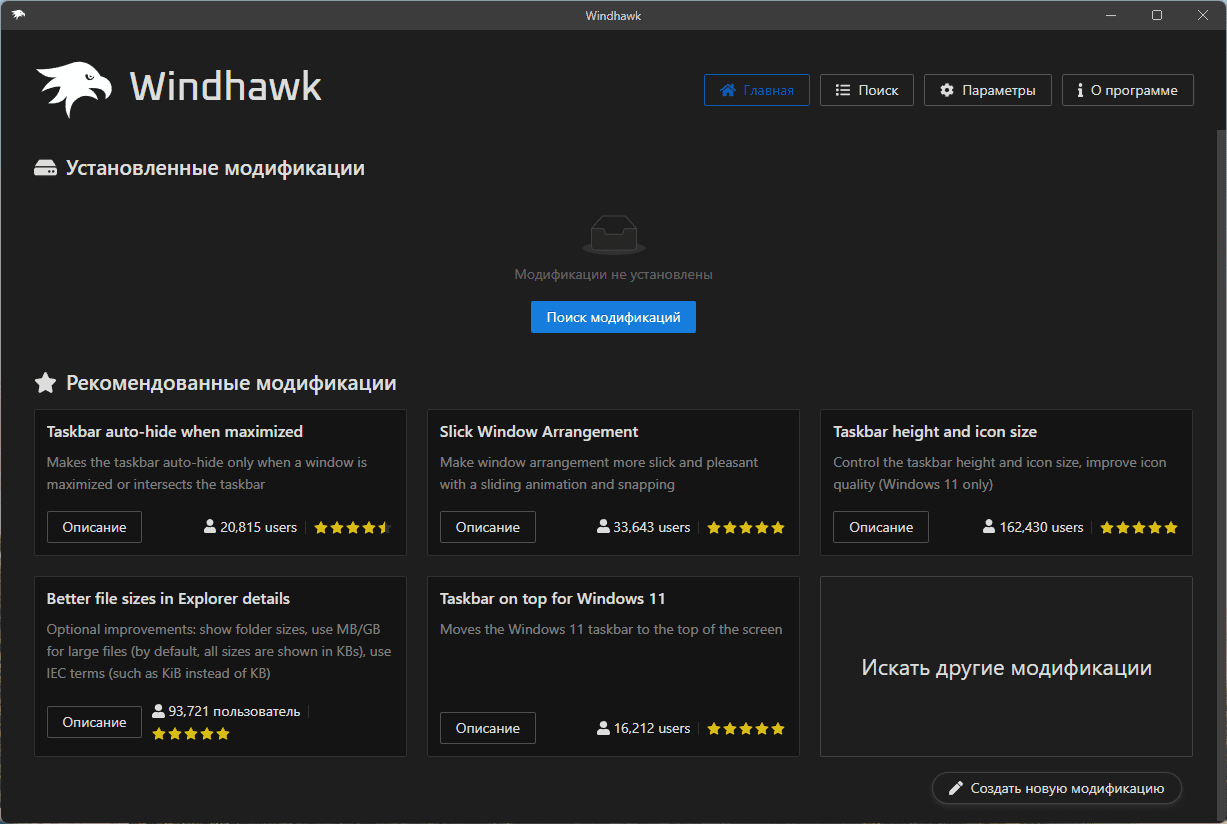Maximize the Windhawk window
1227x824 pixels.
point(1157,15)
